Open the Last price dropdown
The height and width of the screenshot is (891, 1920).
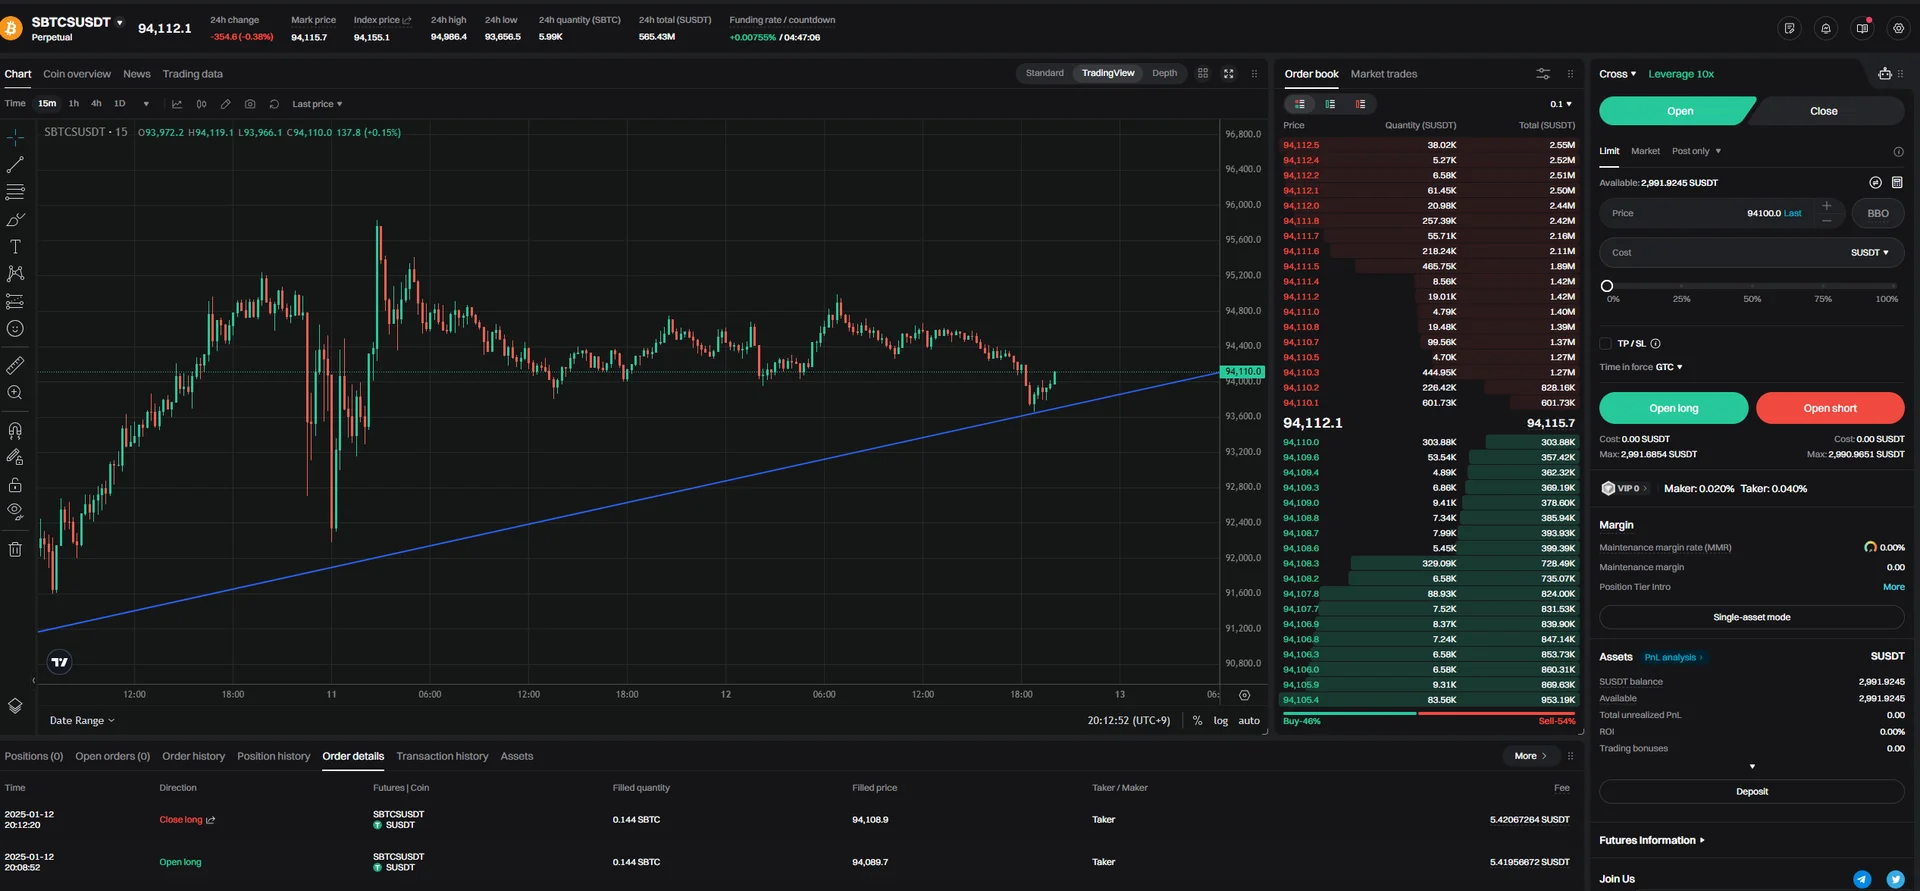pos(317,104)
